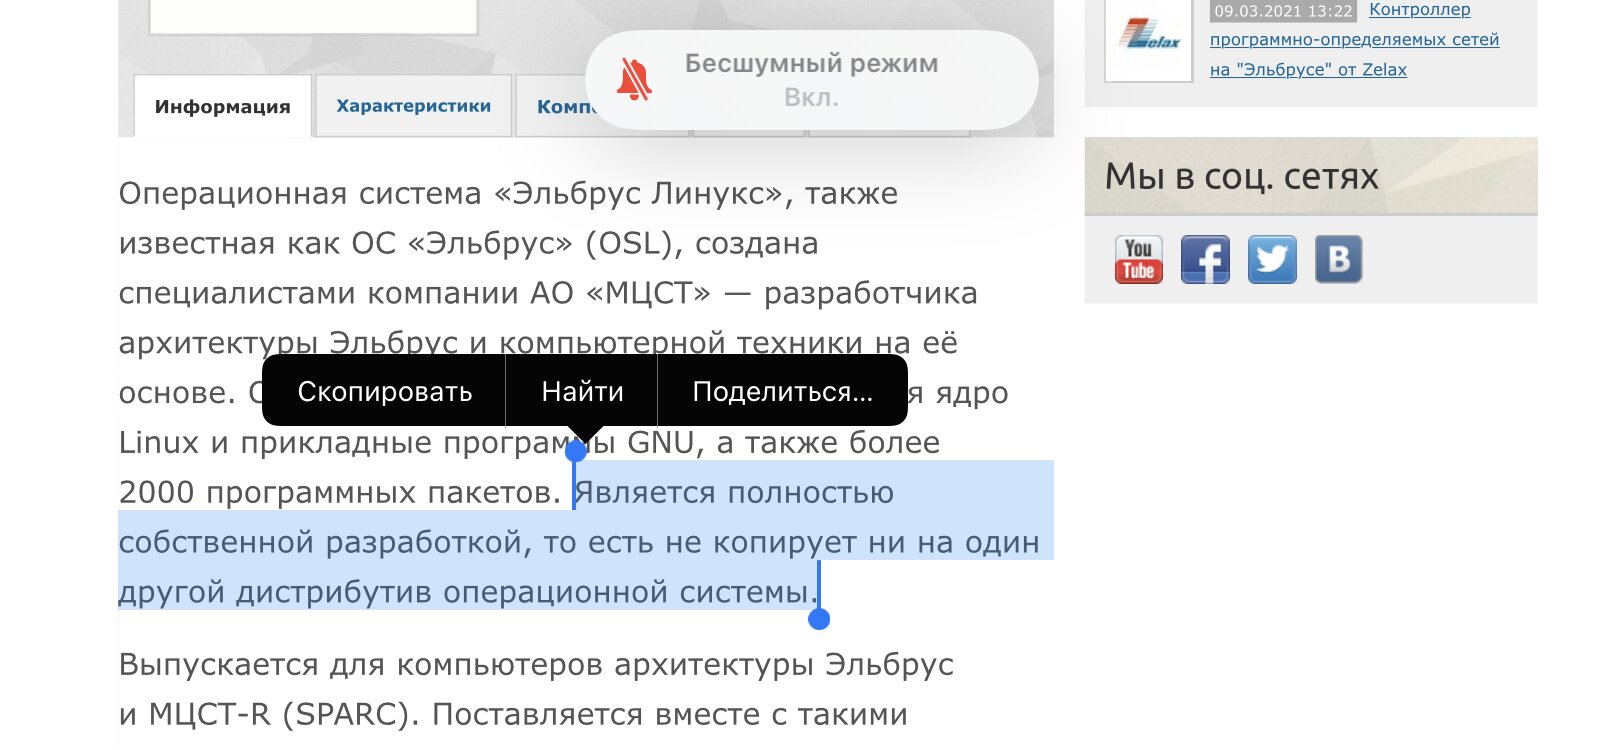The height and width of the screenshot is (750, 1624).
Task: Tap the muted bell icon in notification
Action: pyautogui.click(x=634, y=79)
